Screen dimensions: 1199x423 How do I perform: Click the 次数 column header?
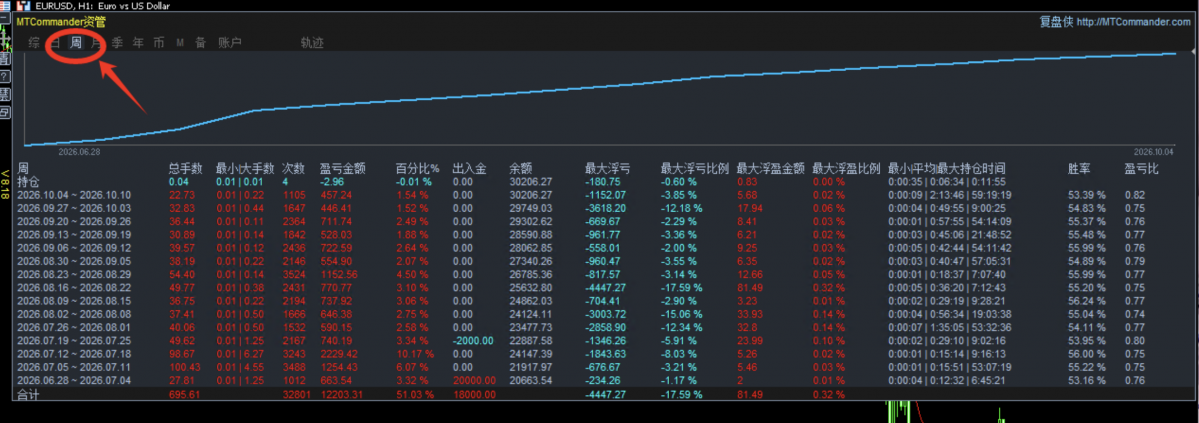point(293,168)
